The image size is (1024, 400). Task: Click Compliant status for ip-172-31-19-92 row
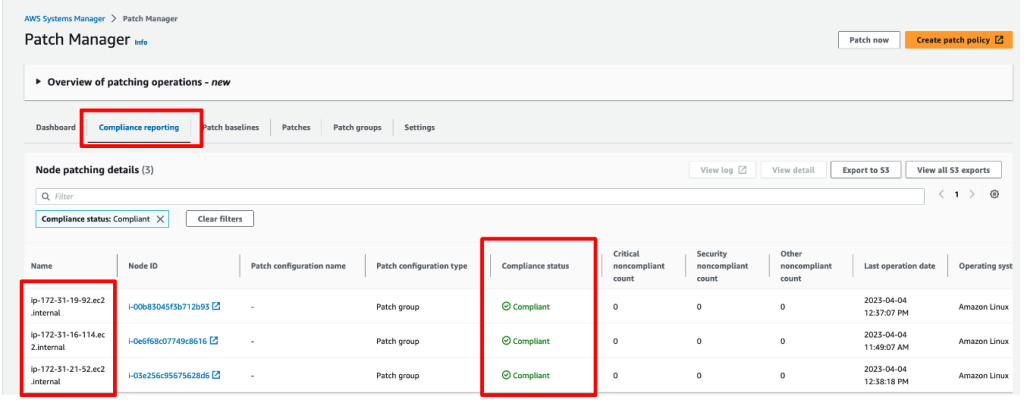click(x=526, y=306)
